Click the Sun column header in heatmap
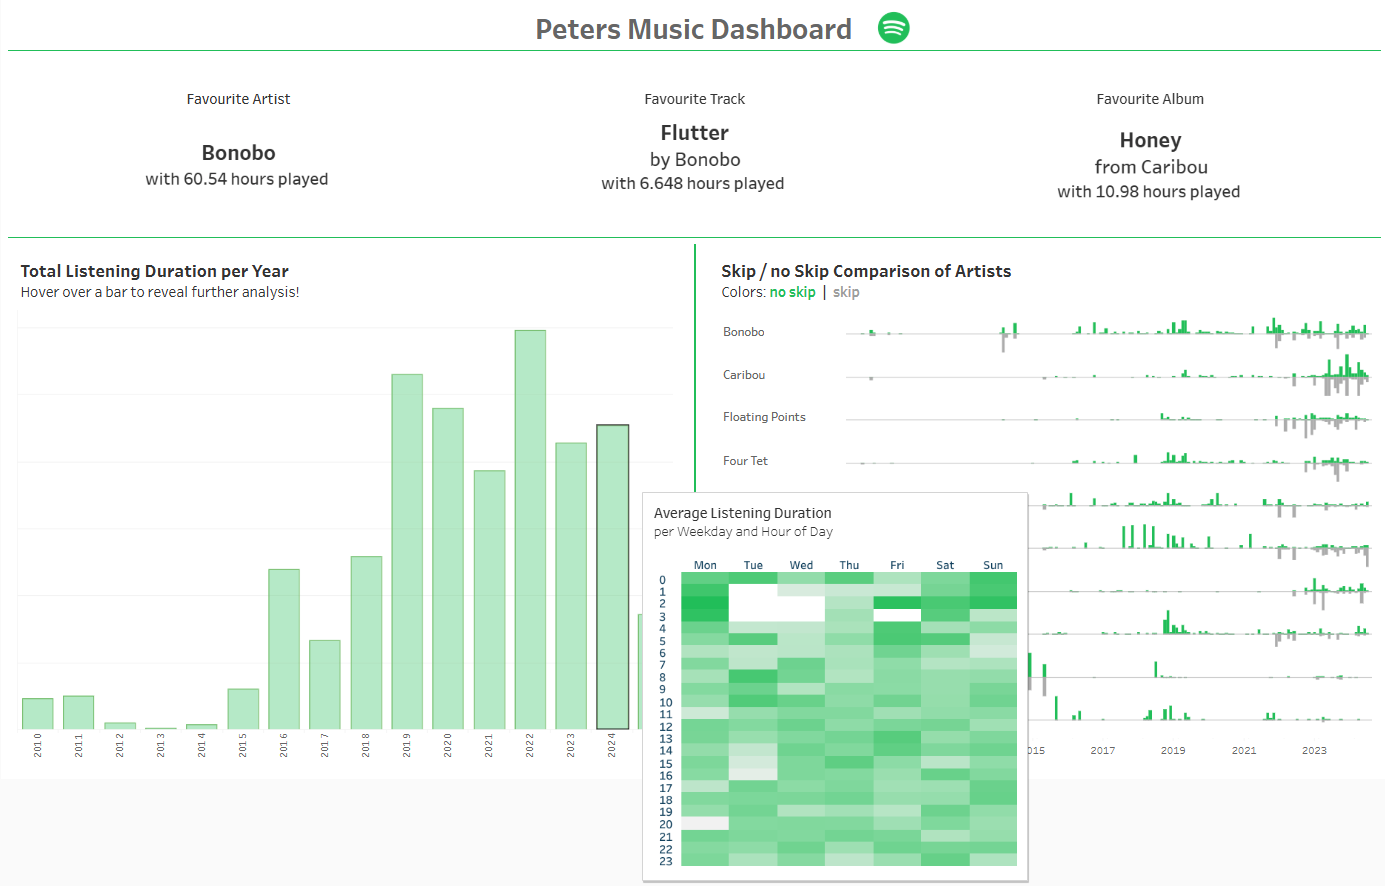Screen dimensions: 1385x886 coord(993,565)
